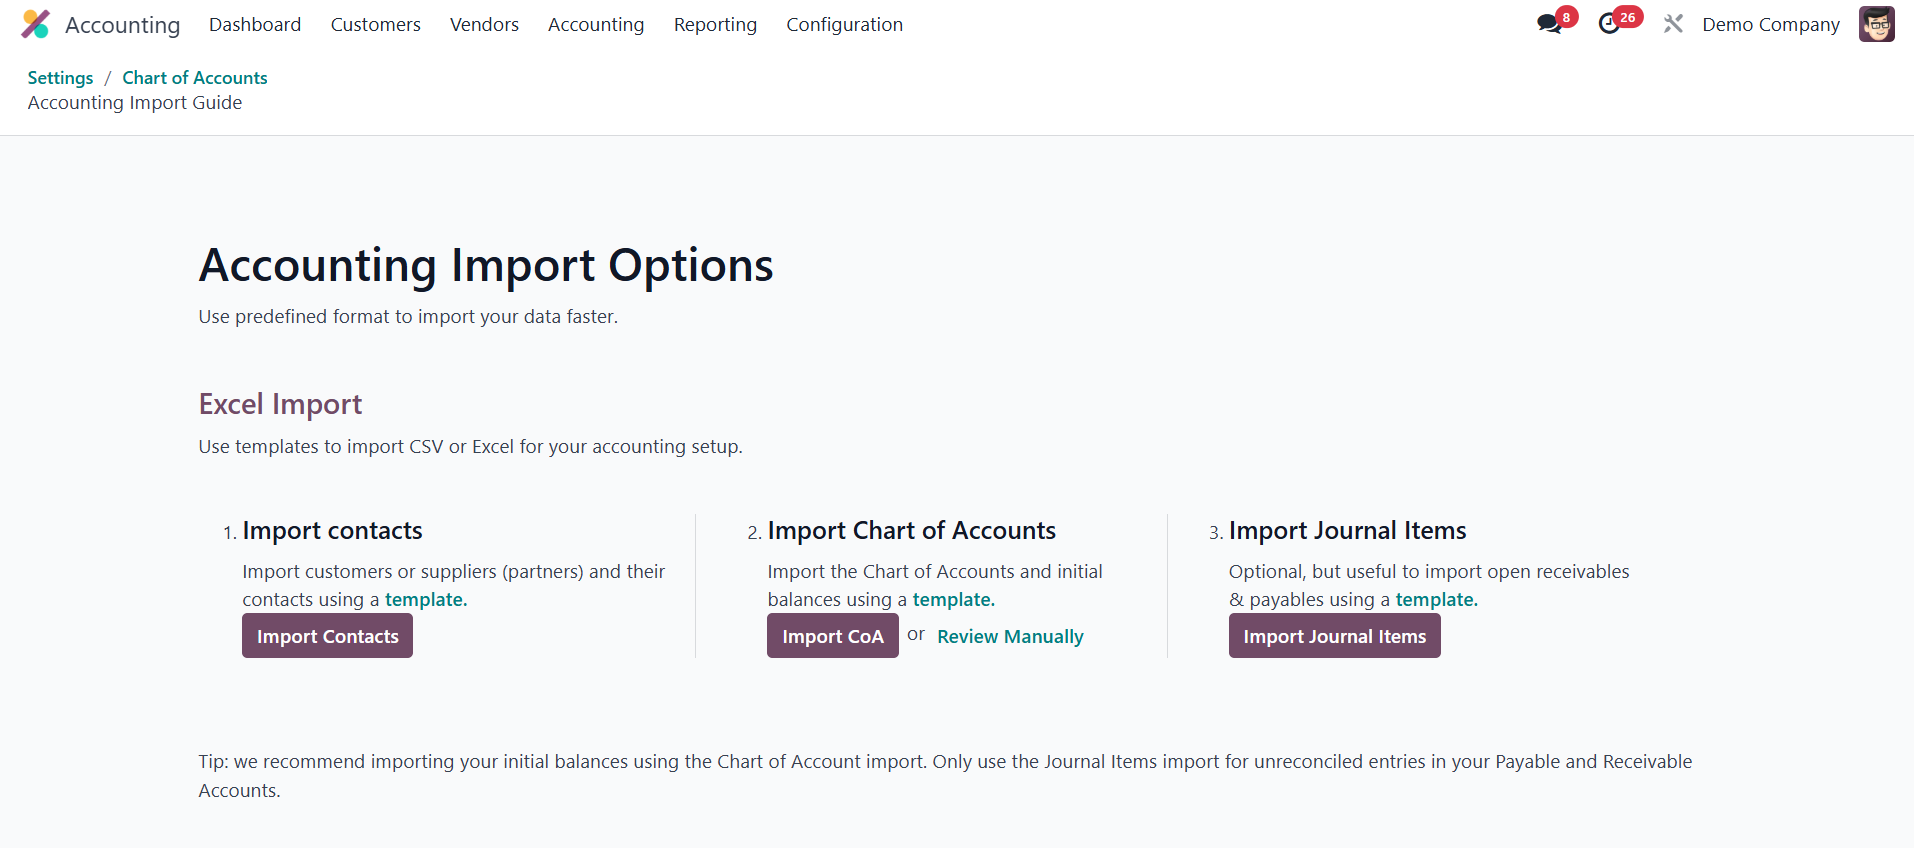The image size is (1914, 848).
Task: Expand the Customers menu
Action: (375, 24)
